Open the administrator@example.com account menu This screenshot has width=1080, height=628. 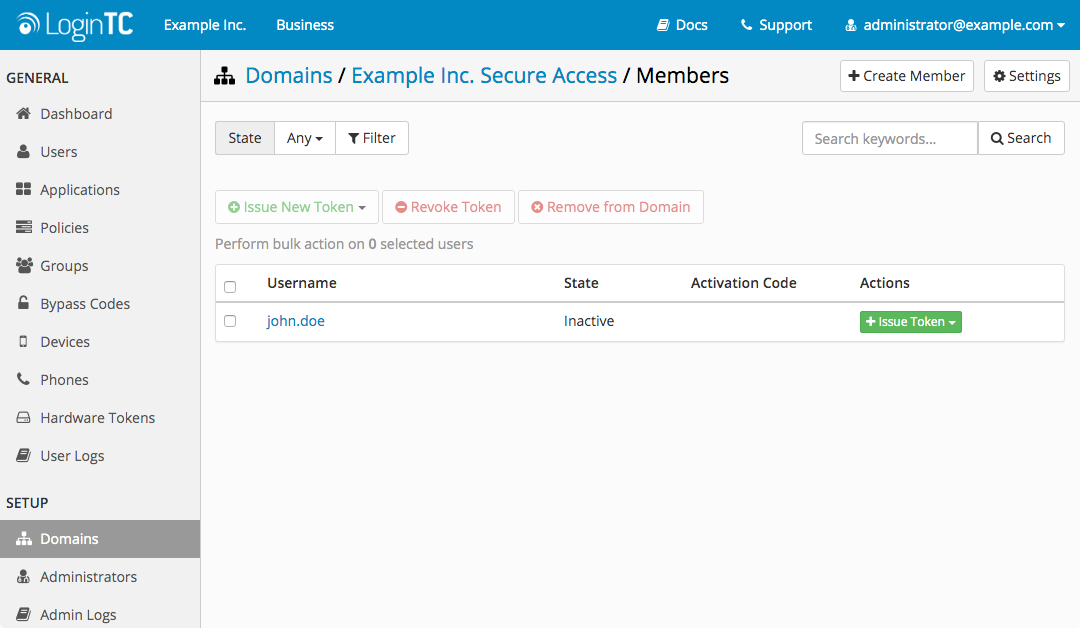[x=954, y=25]
